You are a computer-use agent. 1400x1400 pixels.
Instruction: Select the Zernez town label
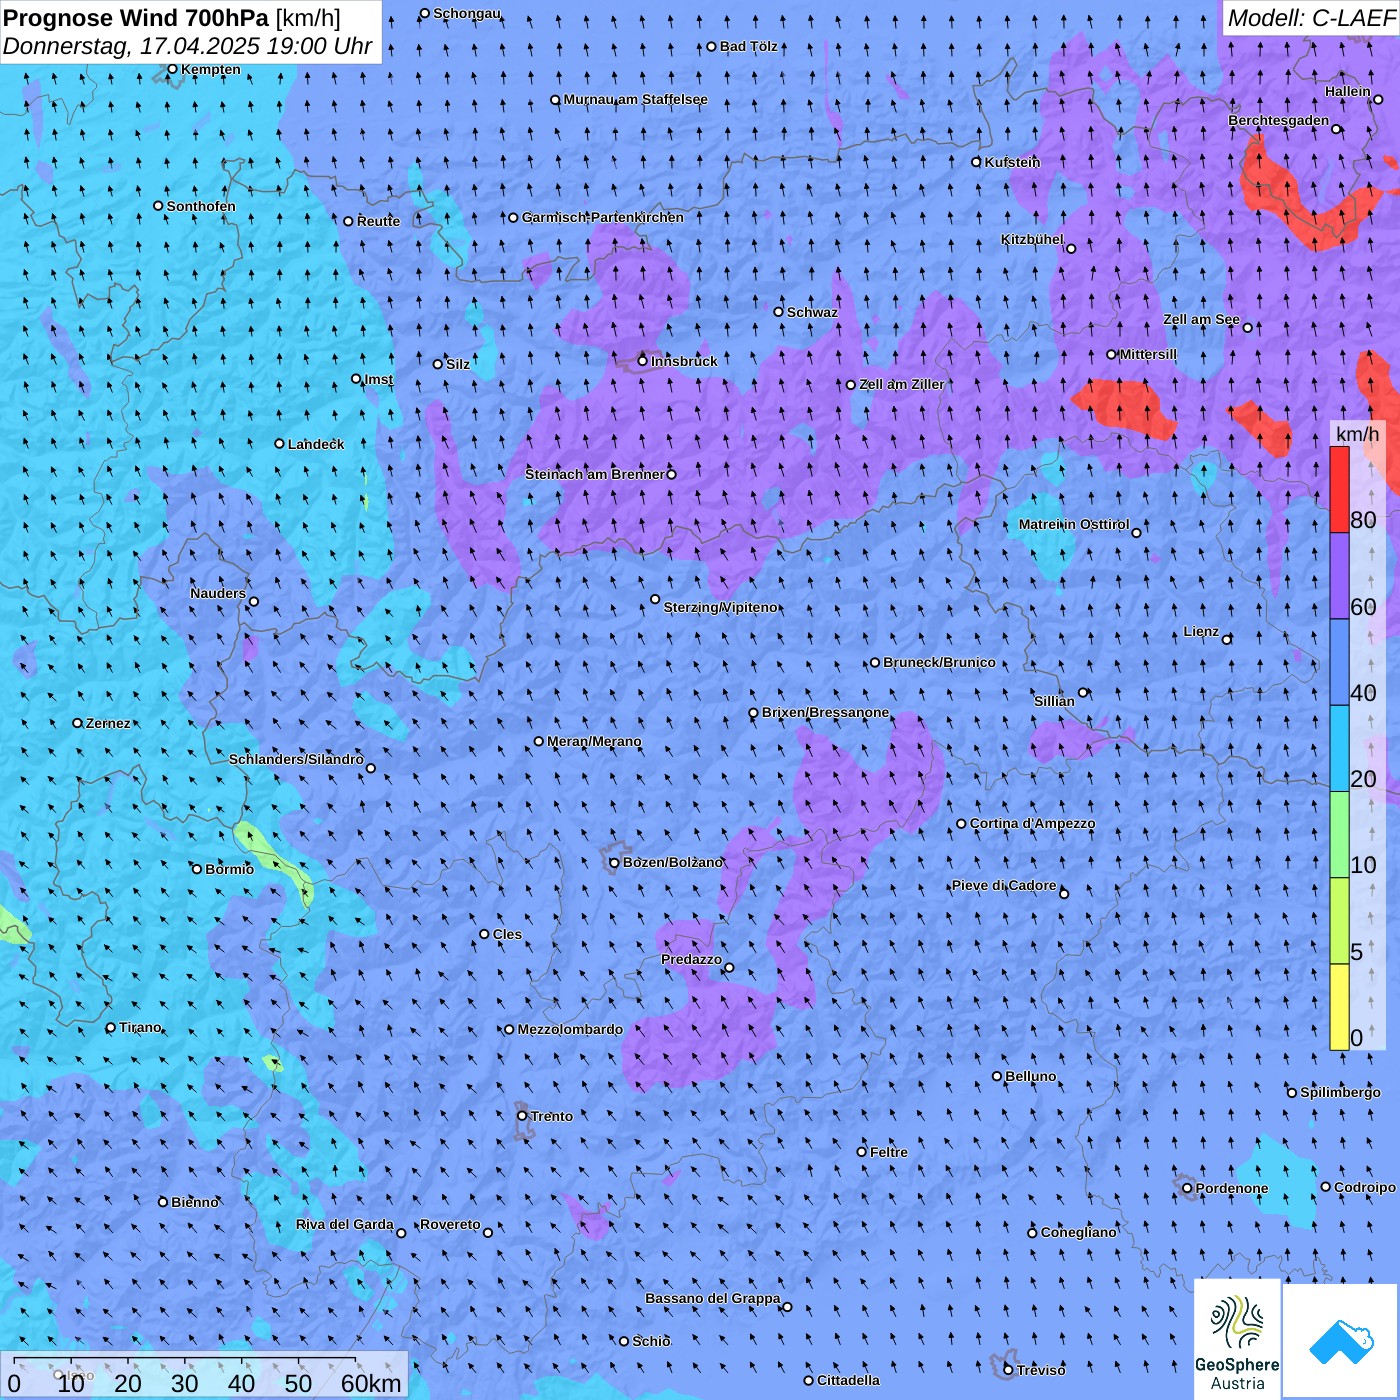(108, 723)
